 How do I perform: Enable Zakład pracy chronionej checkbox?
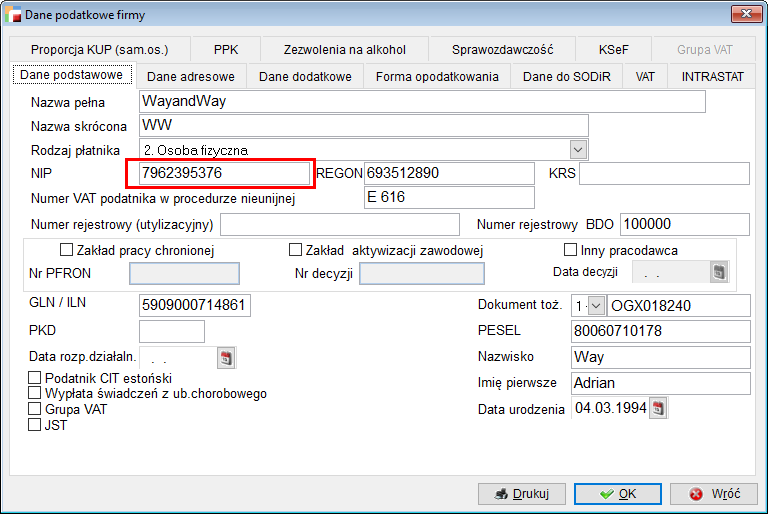pyautogui.click(x=67, y=250)
